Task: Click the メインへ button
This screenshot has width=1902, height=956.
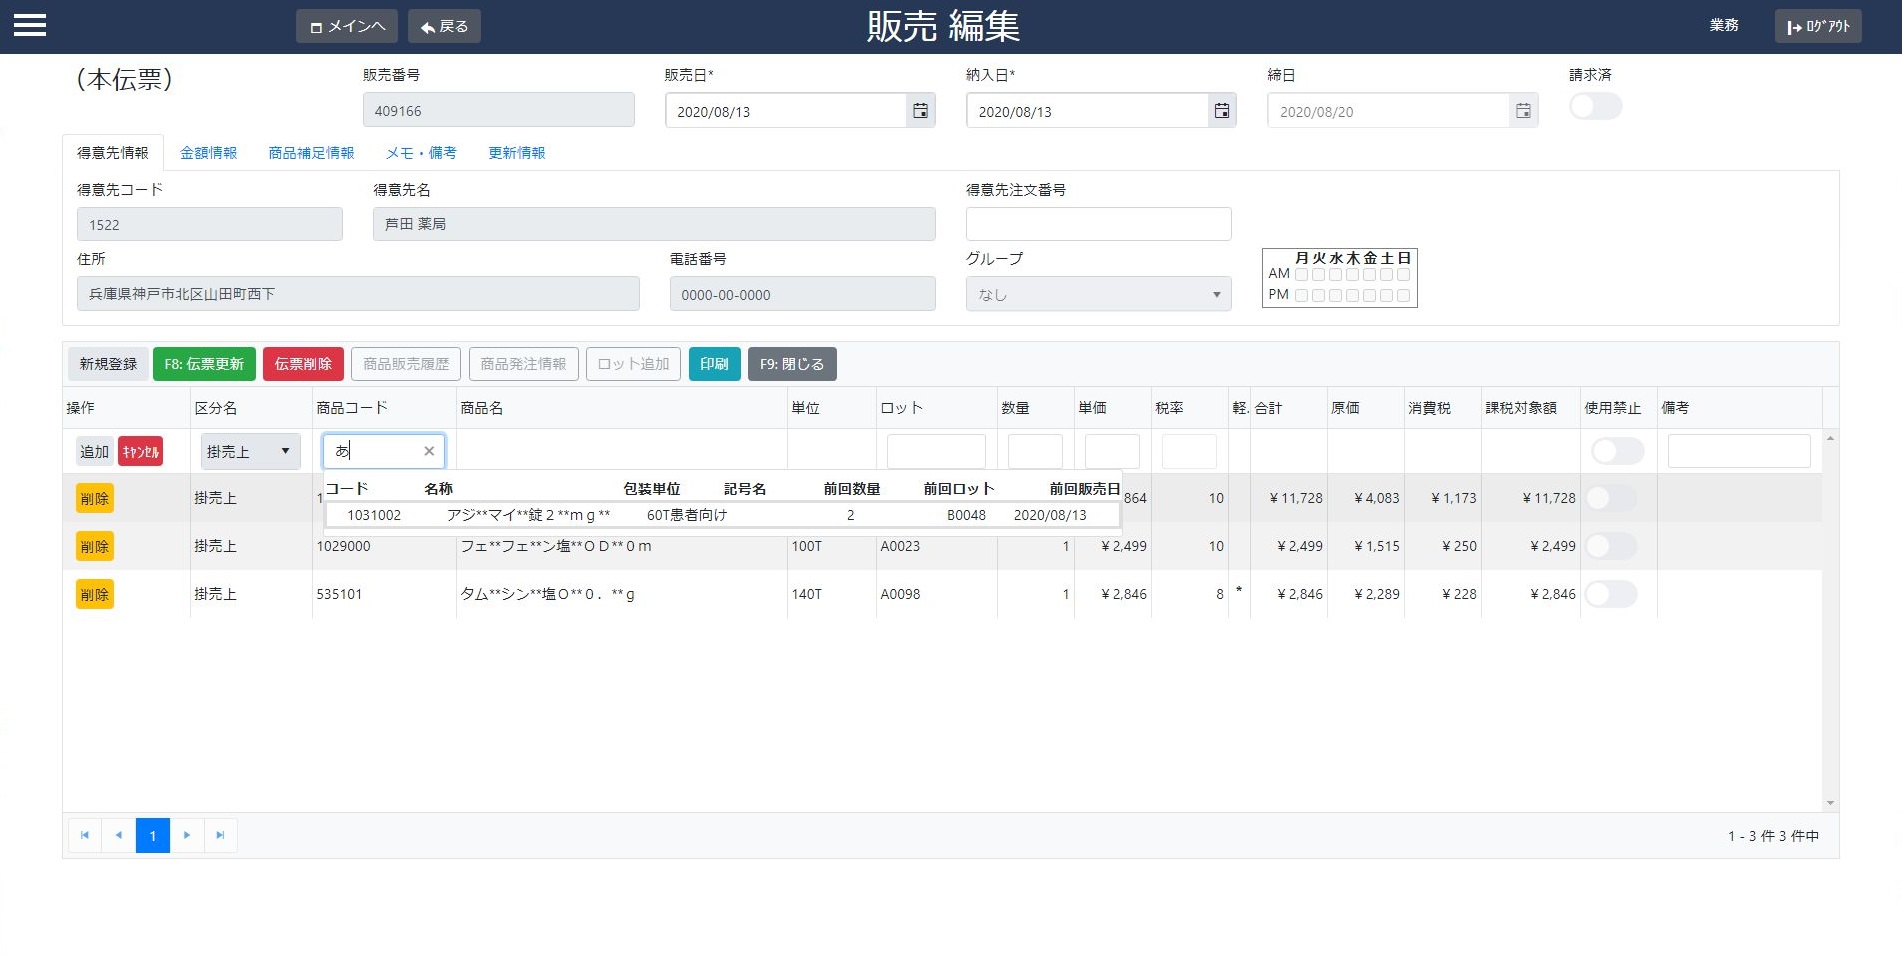Action: (x=347, y=26)
